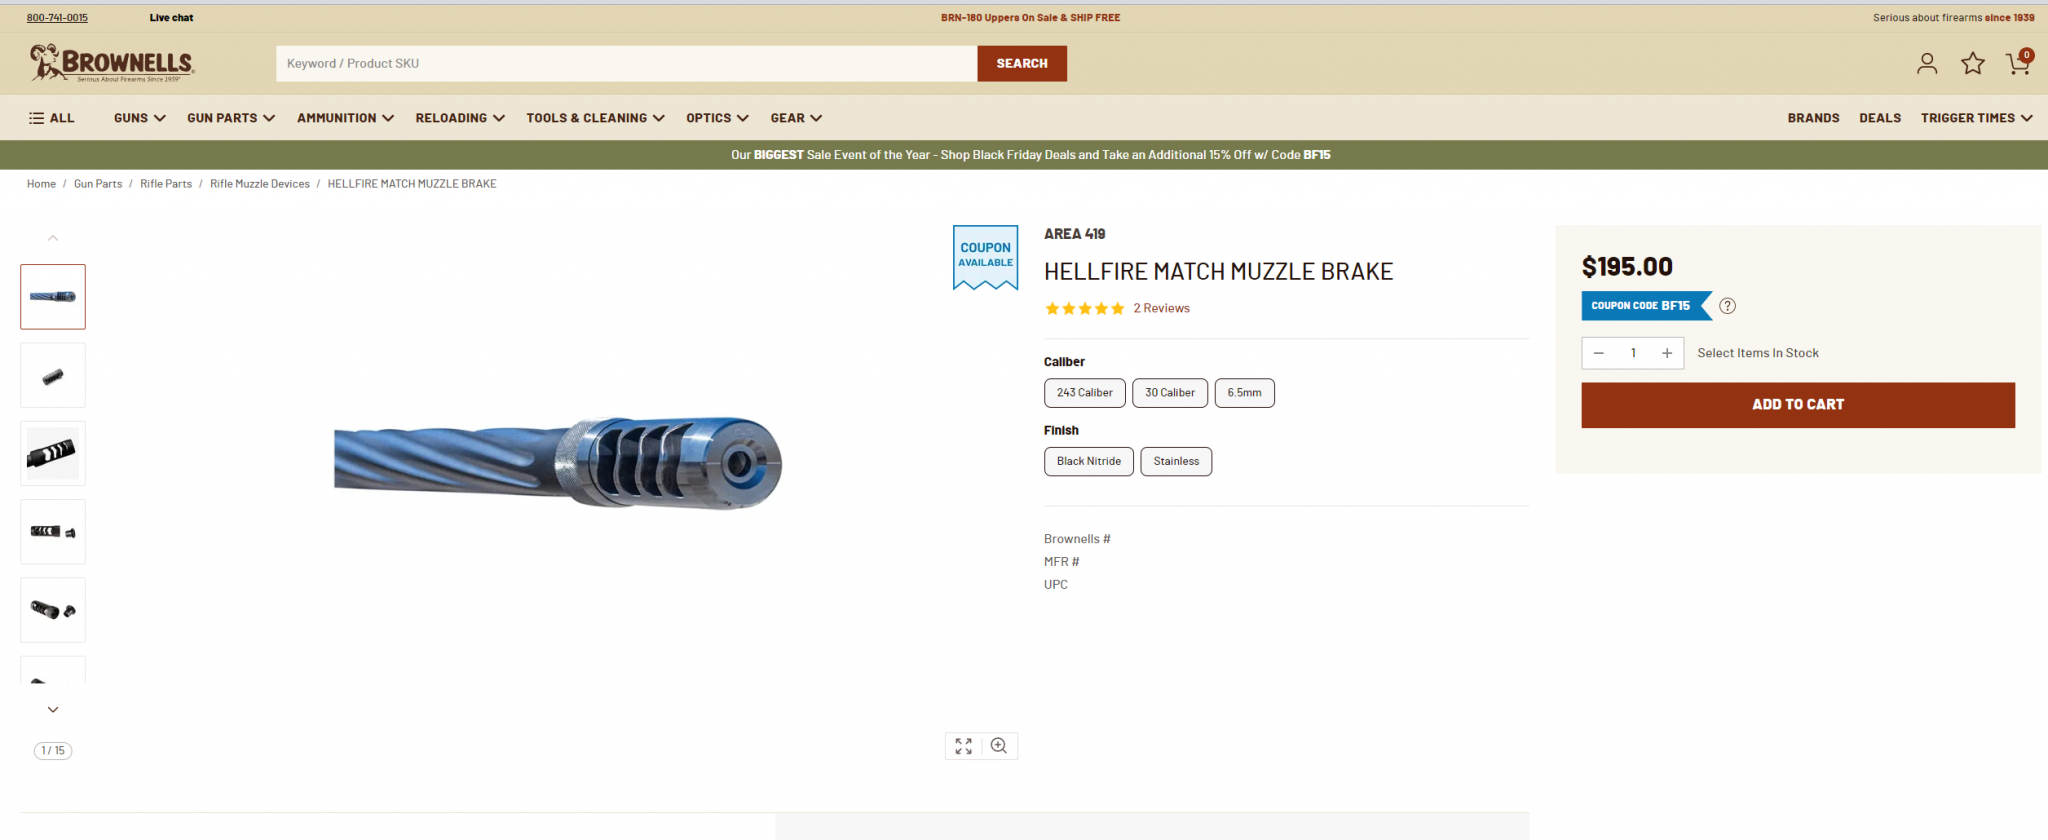
Task: Click coupon code help question mark
Action: (x=1727, y=306)
